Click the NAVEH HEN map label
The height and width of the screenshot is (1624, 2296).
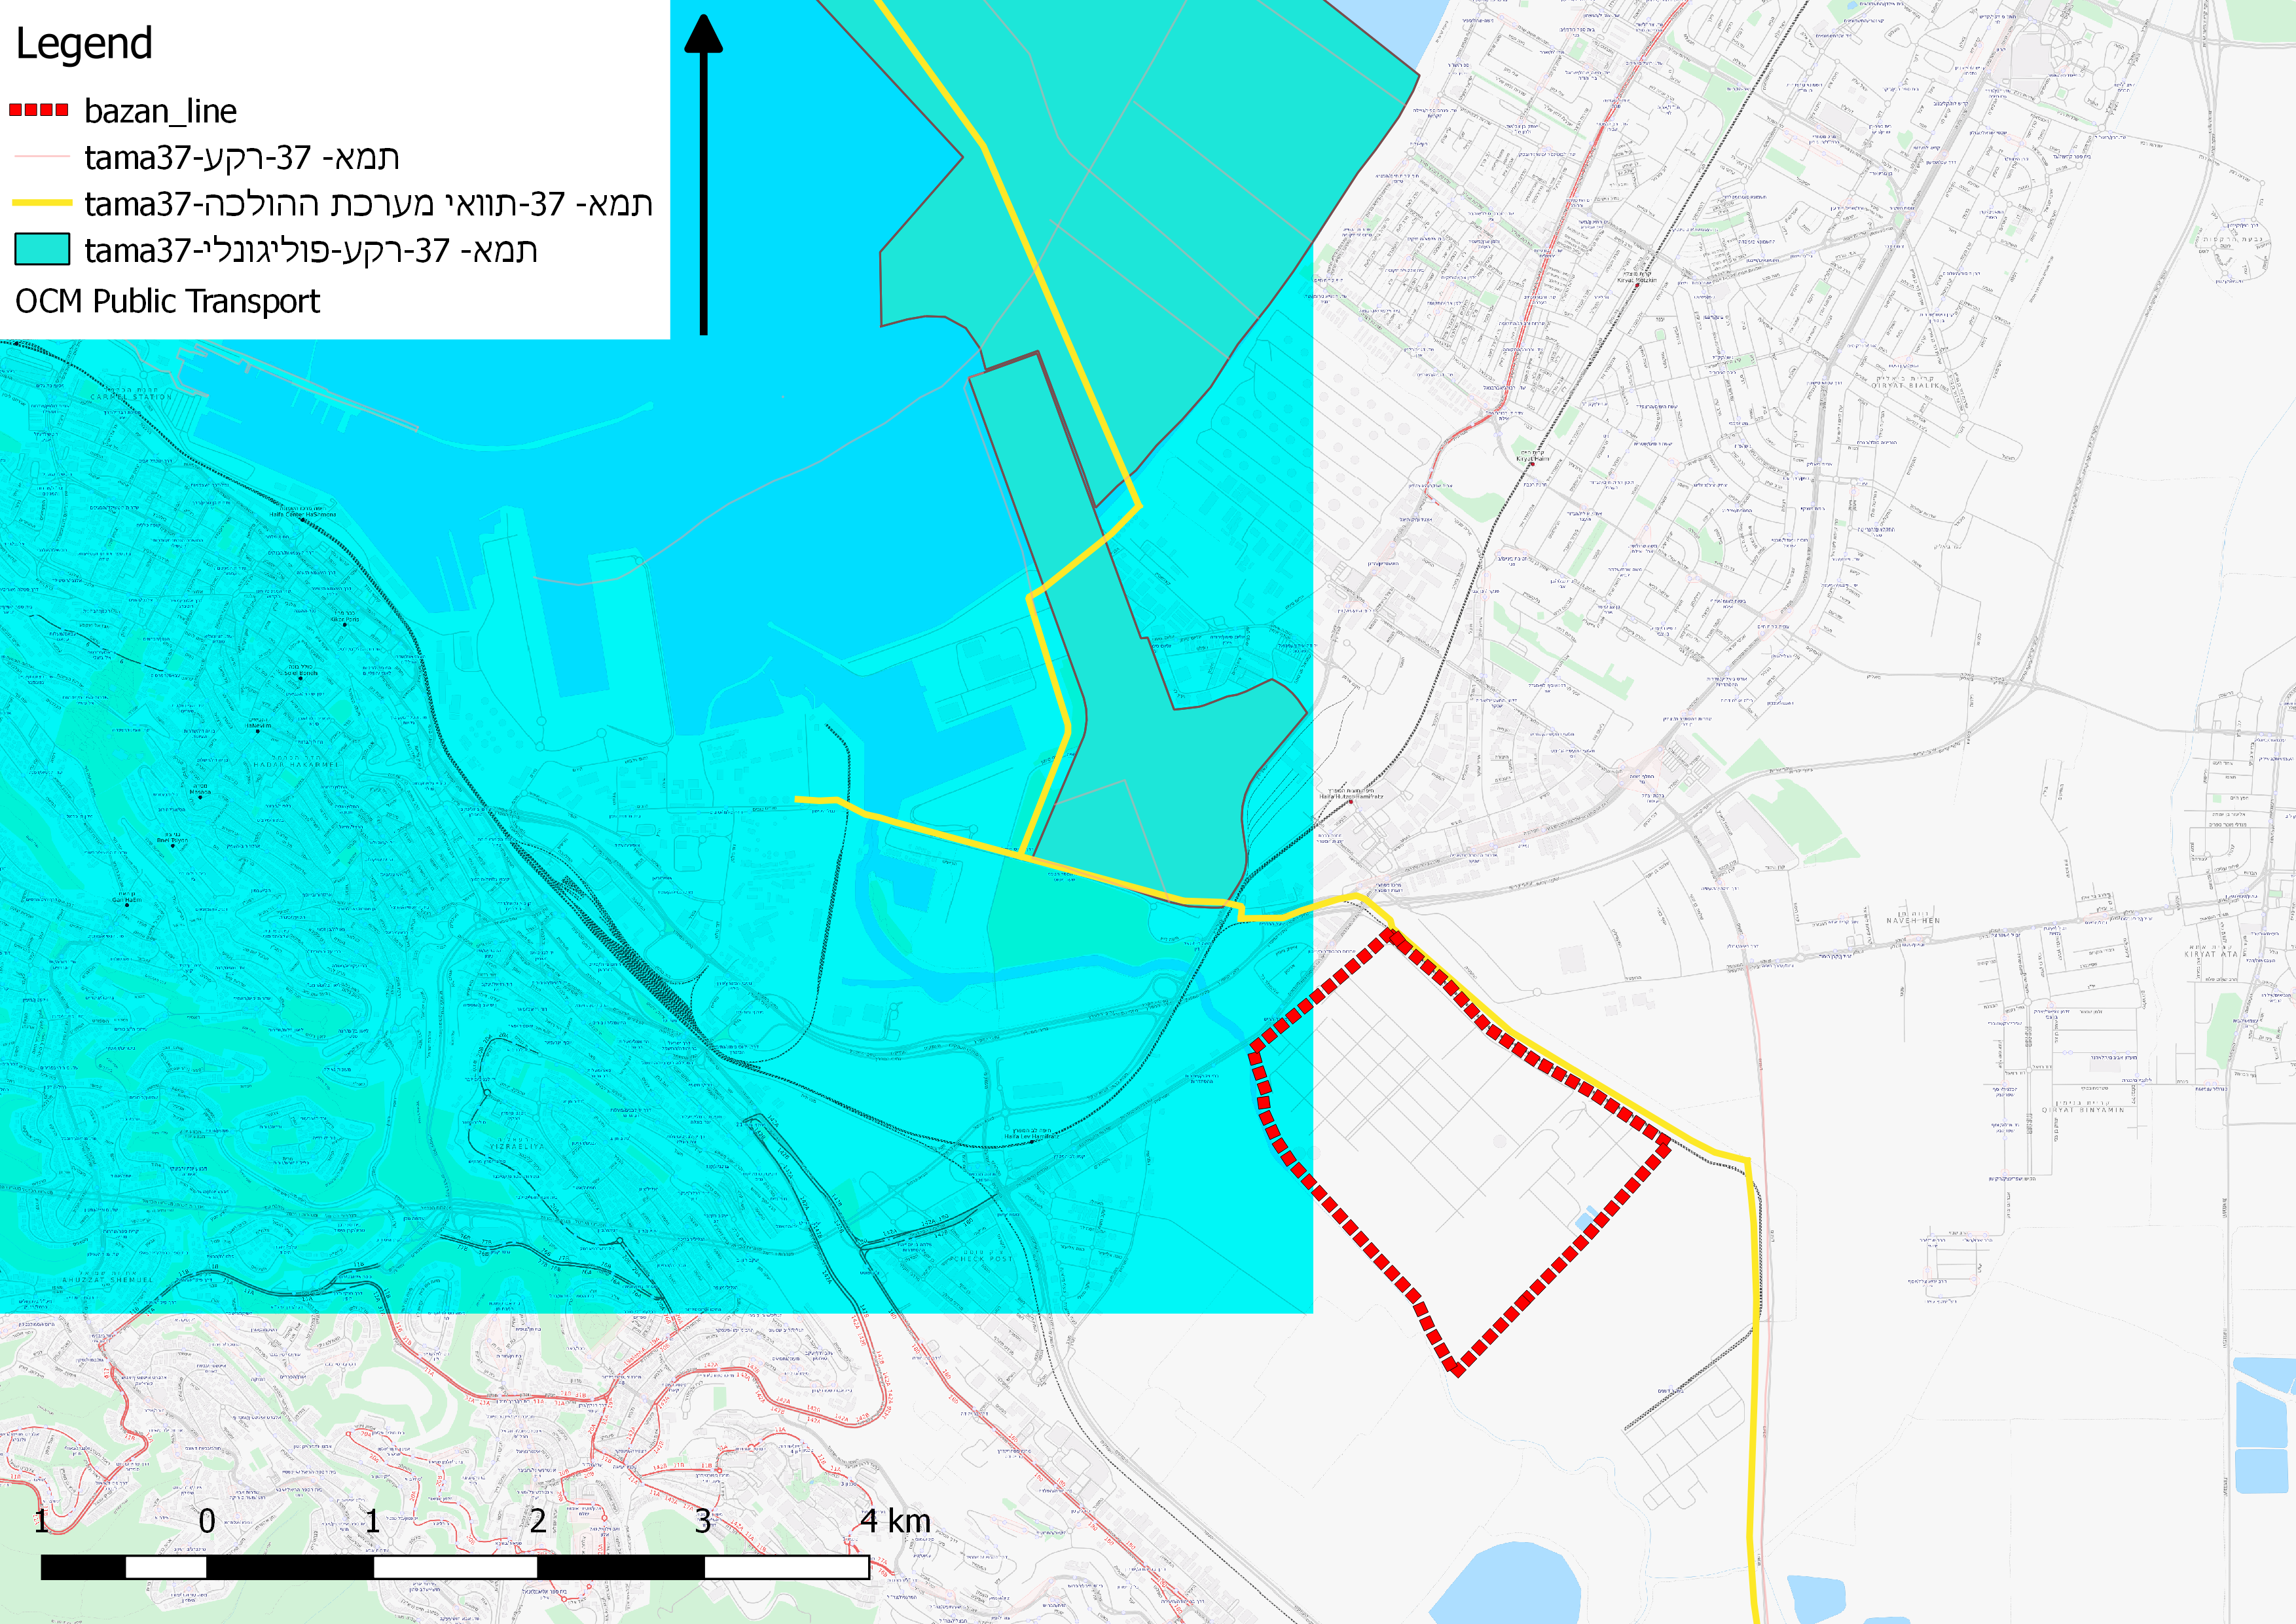(x=1912, y=920)
